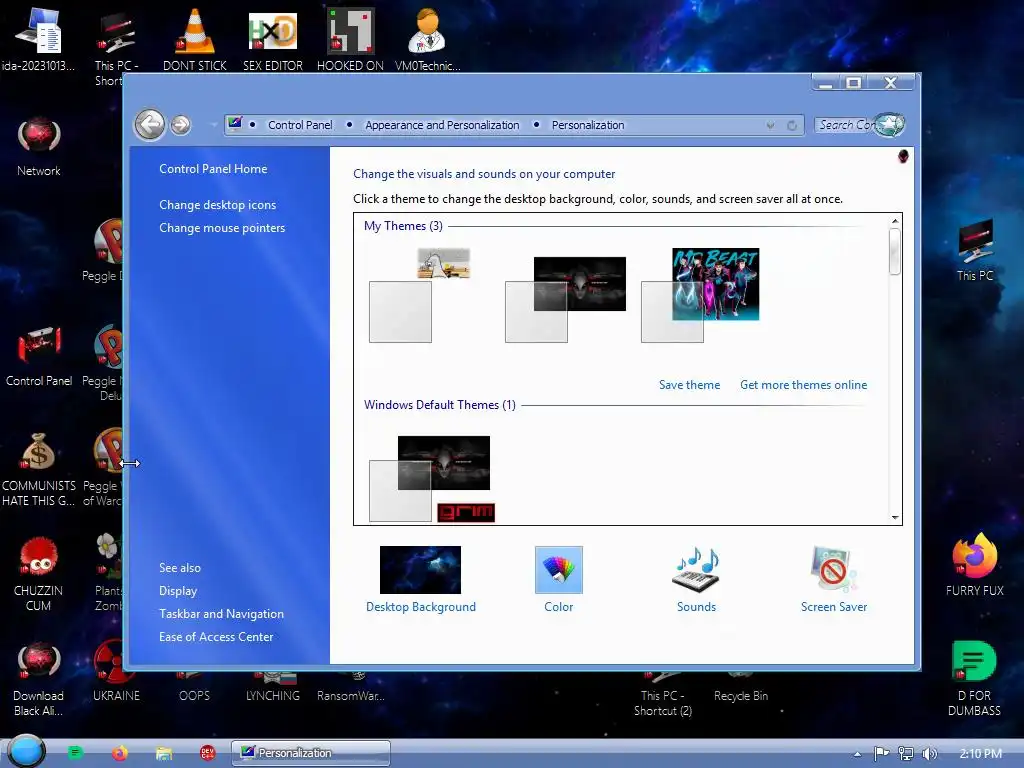Select the D FOR DUMBASS desktop icon
The width and height of the screenshot is (1024, 768).
click(x=974, y=678)
